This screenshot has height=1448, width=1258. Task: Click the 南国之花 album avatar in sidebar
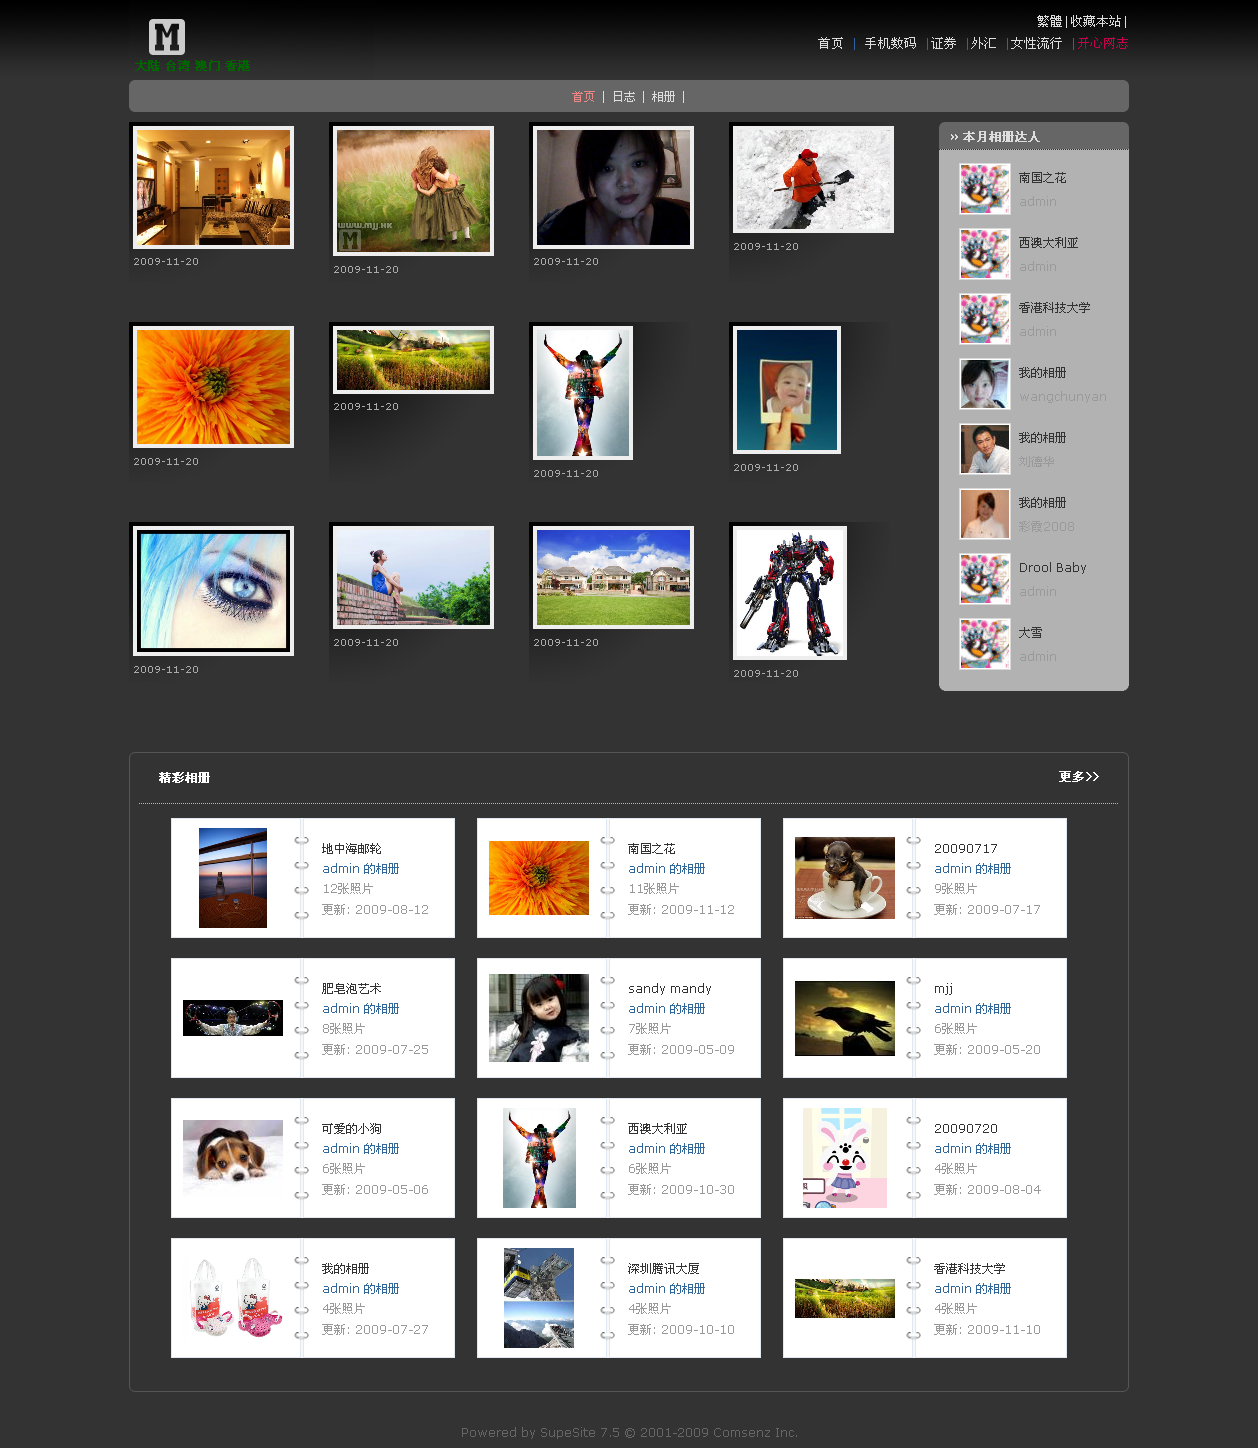(984, 189)
